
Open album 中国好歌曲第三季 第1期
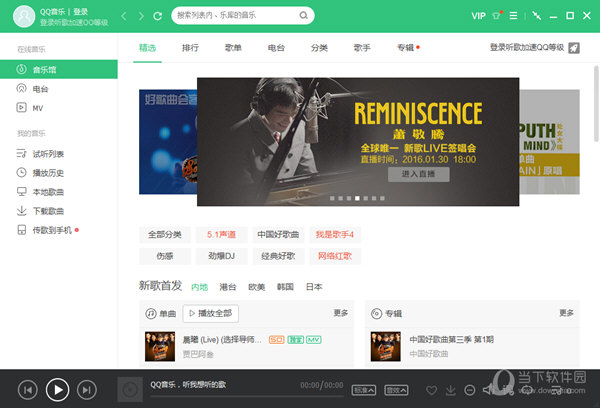[452, 339]
